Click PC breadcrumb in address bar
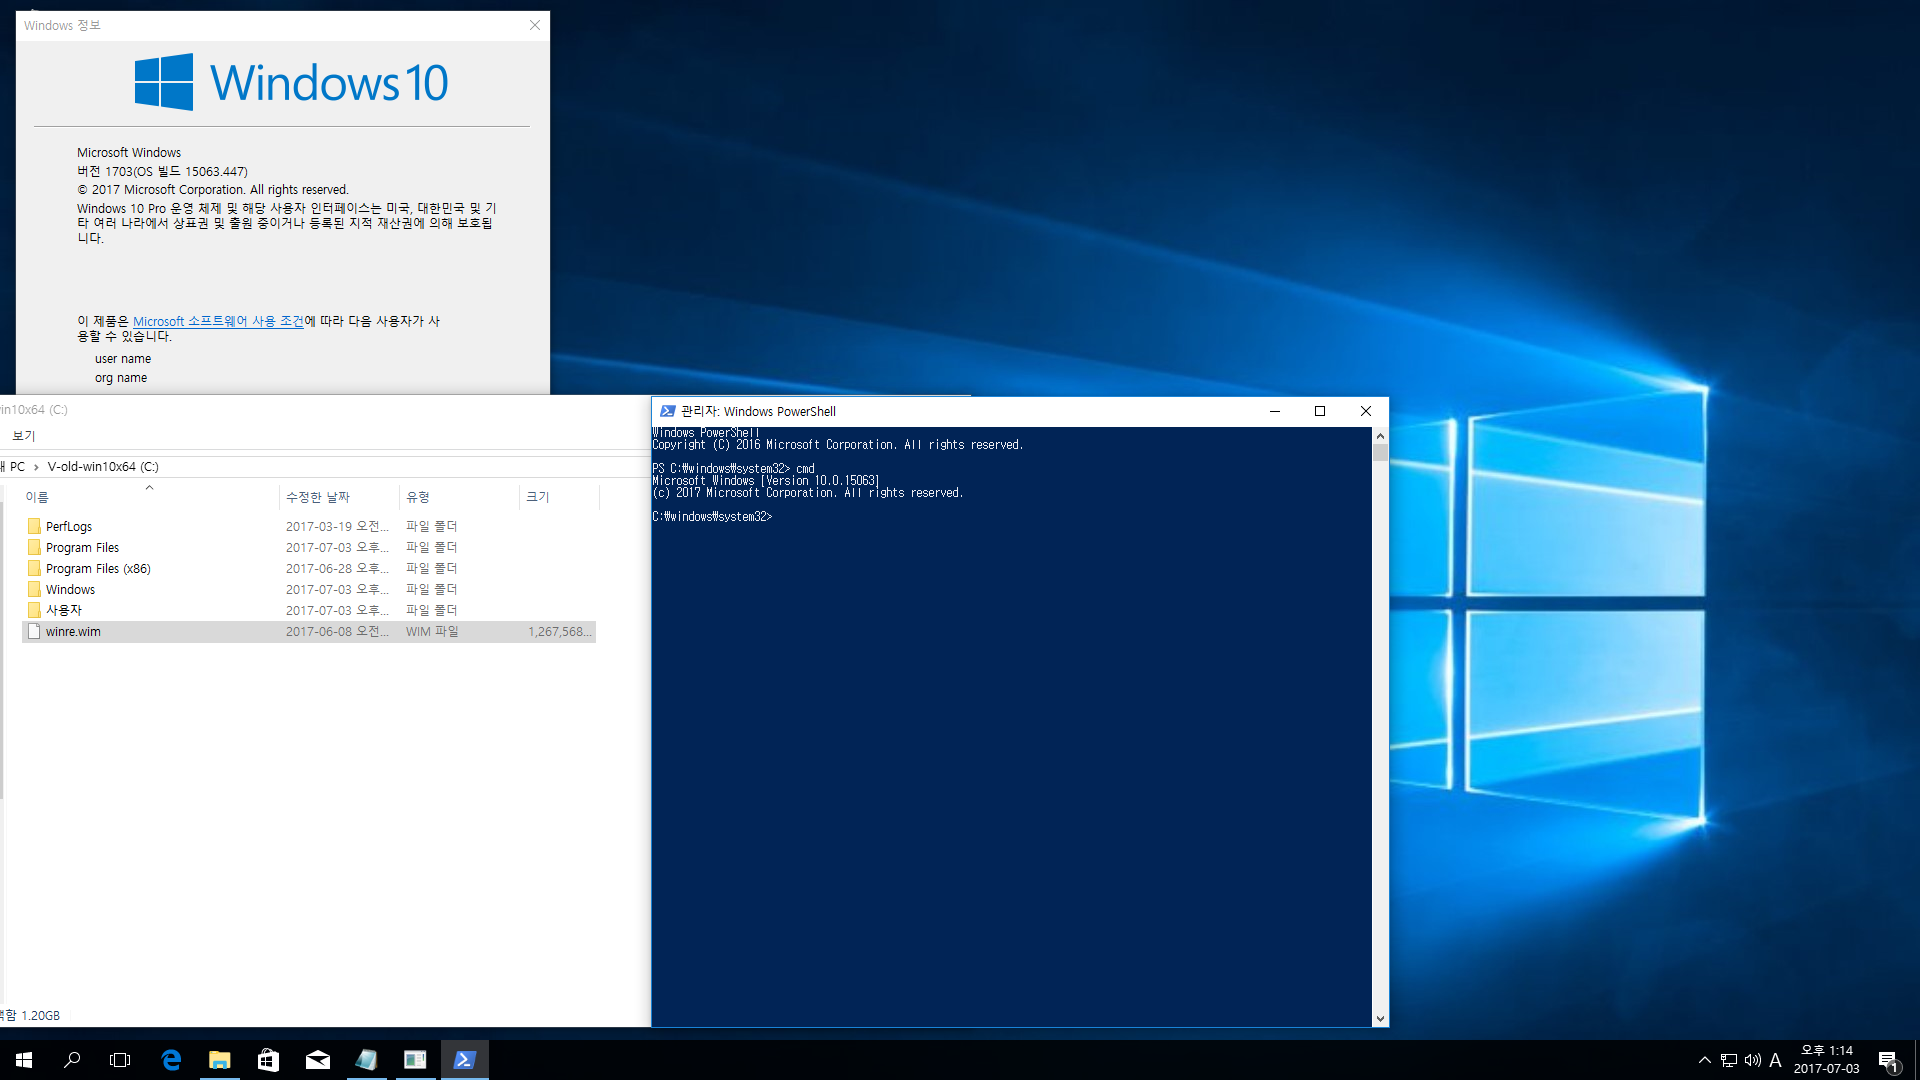 coord(17,467)
